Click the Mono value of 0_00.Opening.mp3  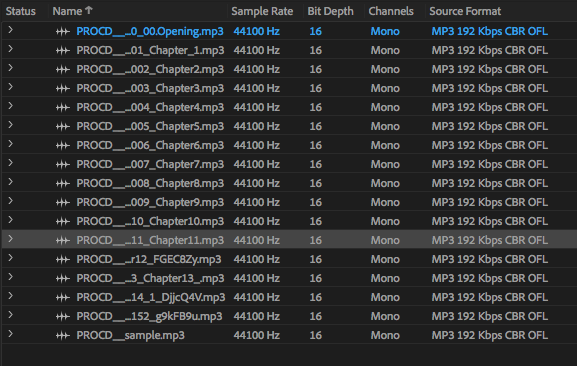pos(385,32)
